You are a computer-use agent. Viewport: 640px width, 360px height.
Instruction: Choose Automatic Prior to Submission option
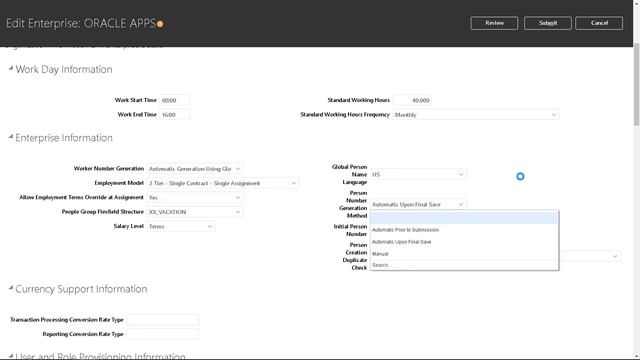405,230
